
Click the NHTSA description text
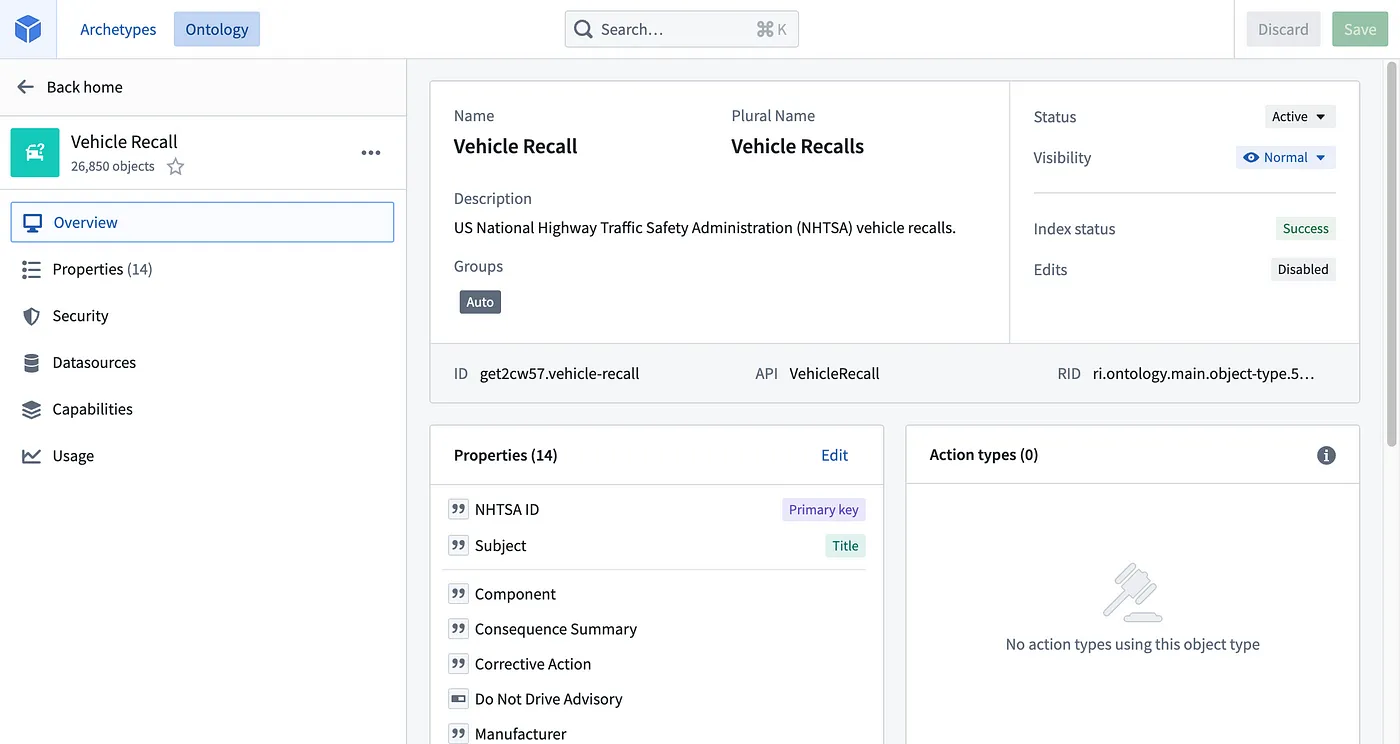pos(705,228)
